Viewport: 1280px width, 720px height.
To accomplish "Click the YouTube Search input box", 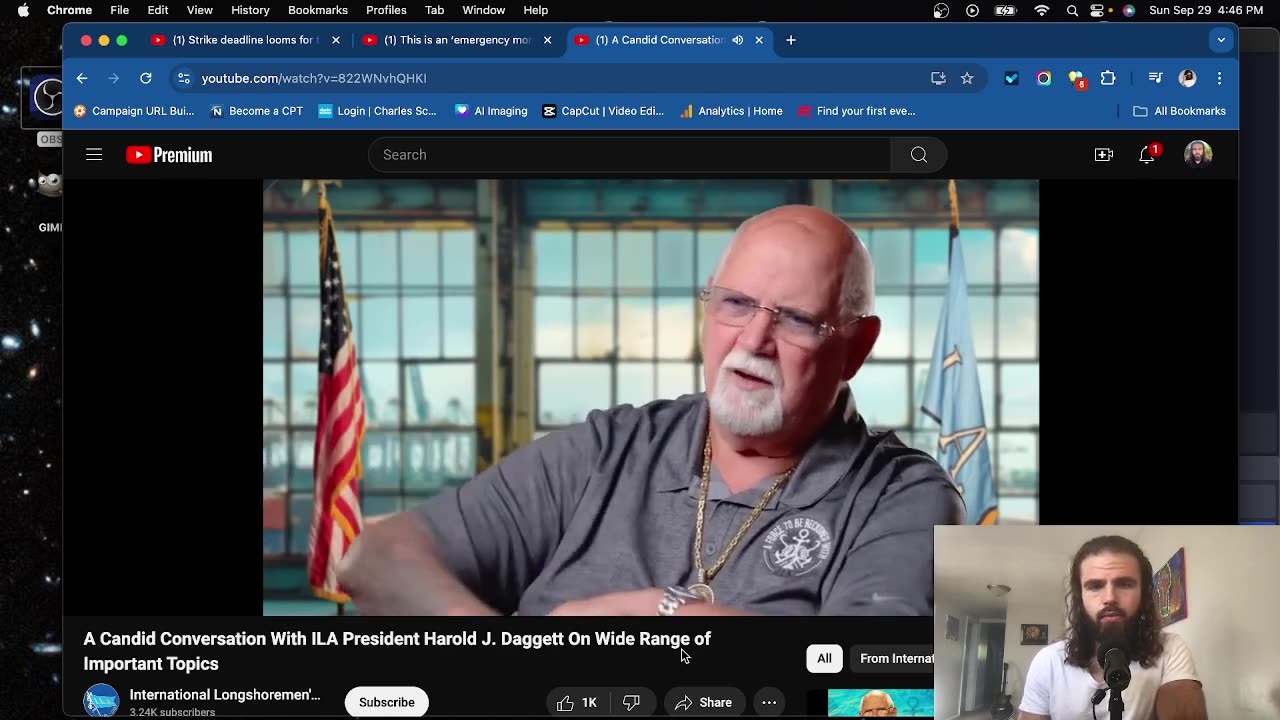I will pos(630,155).
